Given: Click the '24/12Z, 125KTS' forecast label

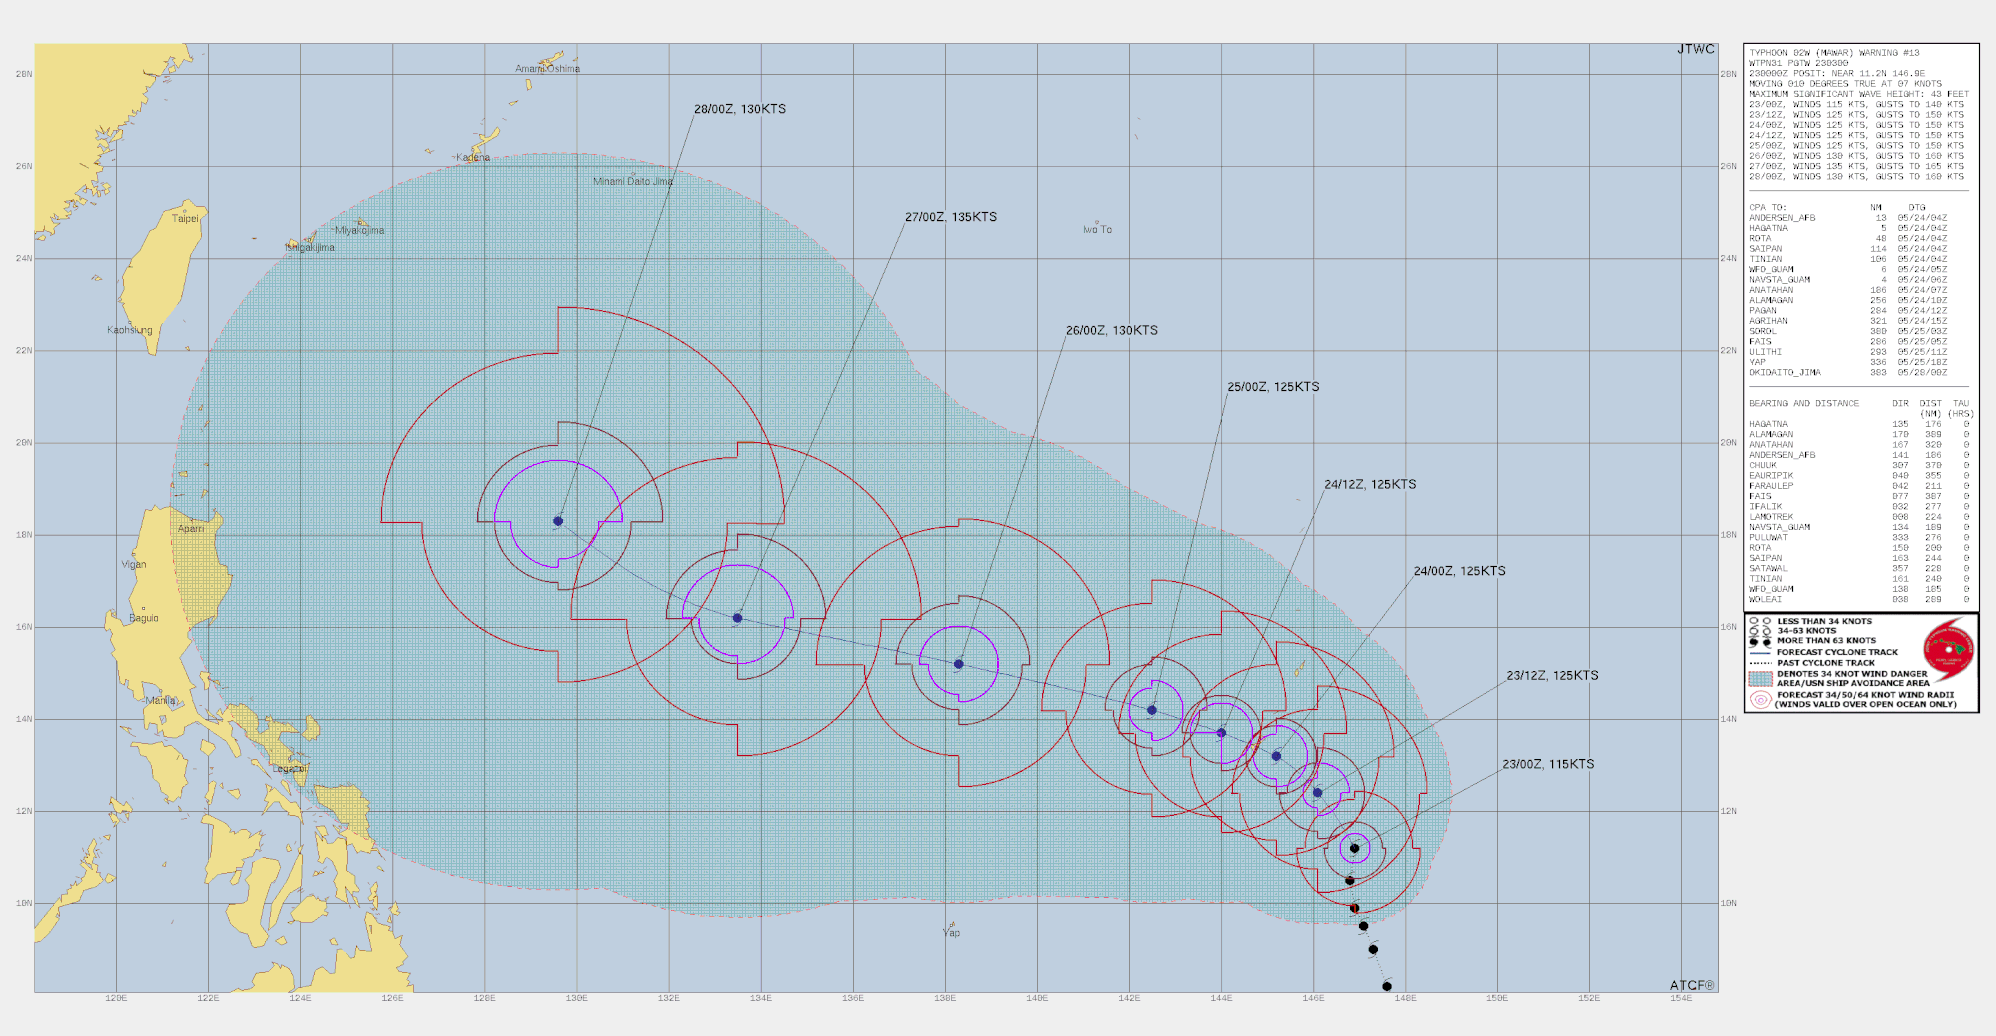Looking at the screenshot, I should (x=1370, y=484).
